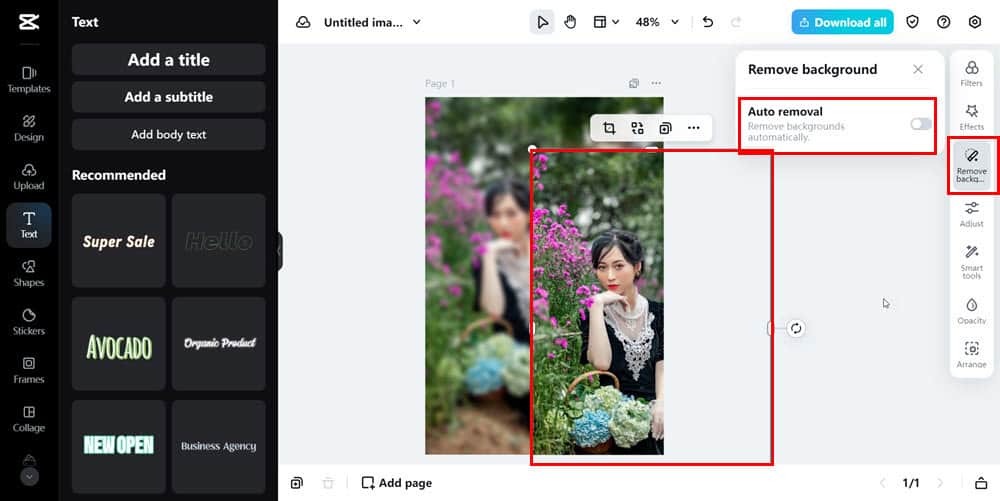Click the rotate handle beside the image
This screenshot has height=501, width=1000.
(796, 328)
